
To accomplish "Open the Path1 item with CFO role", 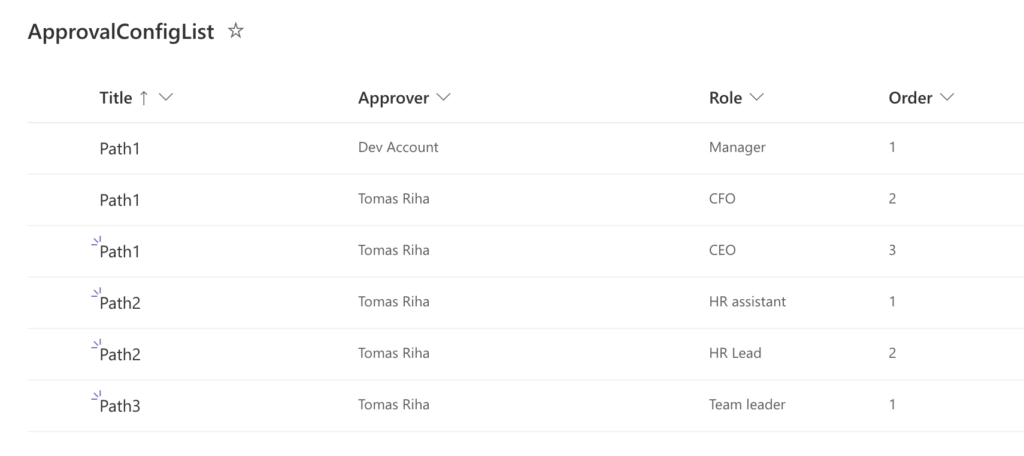I will click(120, 200).
